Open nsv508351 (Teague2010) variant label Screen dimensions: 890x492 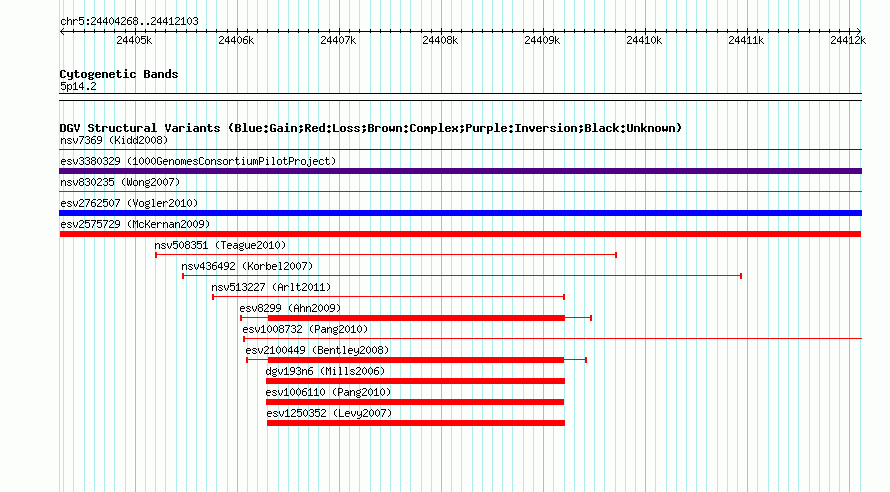pos(220,245)
